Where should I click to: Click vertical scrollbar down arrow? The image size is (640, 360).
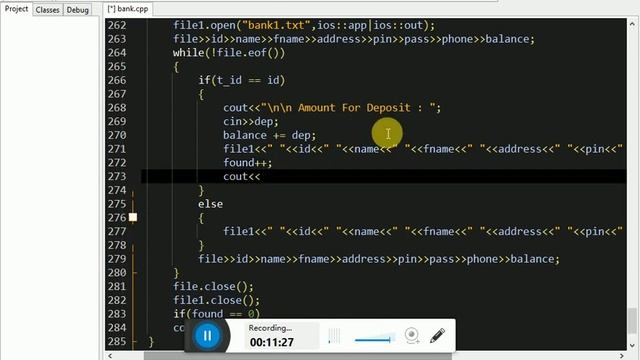632,345
